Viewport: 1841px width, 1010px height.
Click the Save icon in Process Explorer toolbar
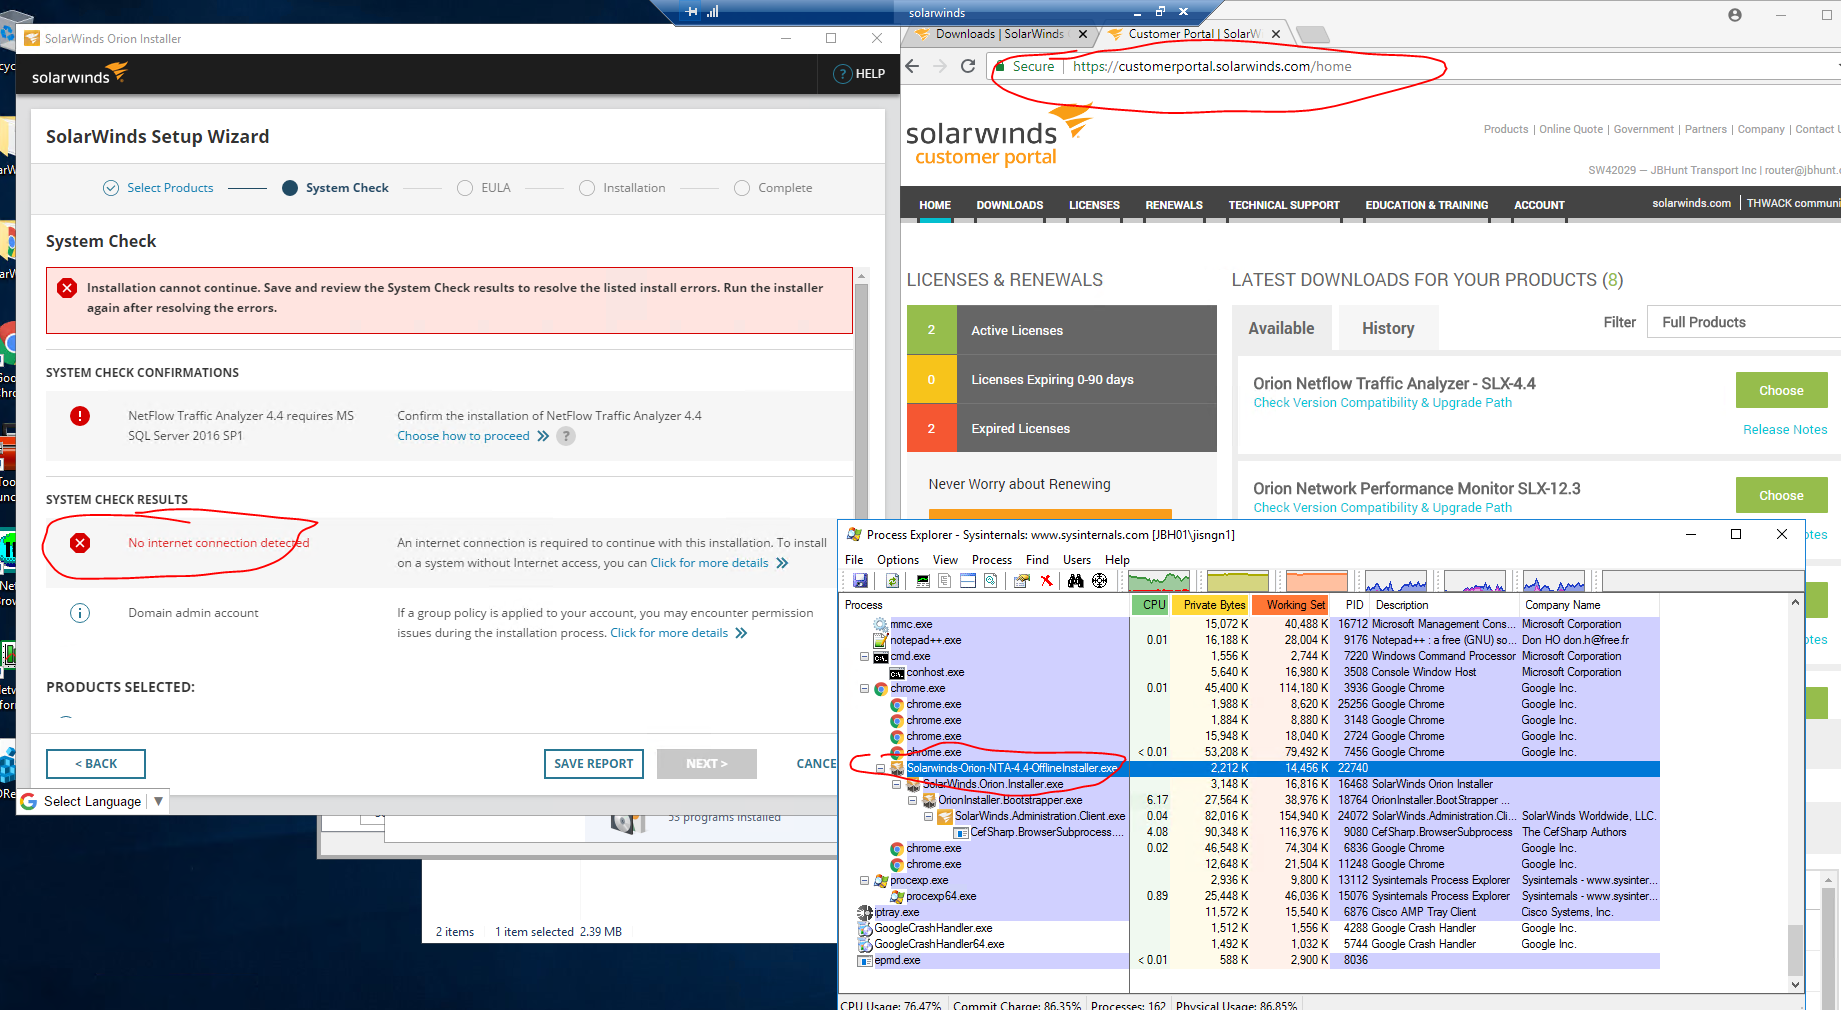(860, 581)
